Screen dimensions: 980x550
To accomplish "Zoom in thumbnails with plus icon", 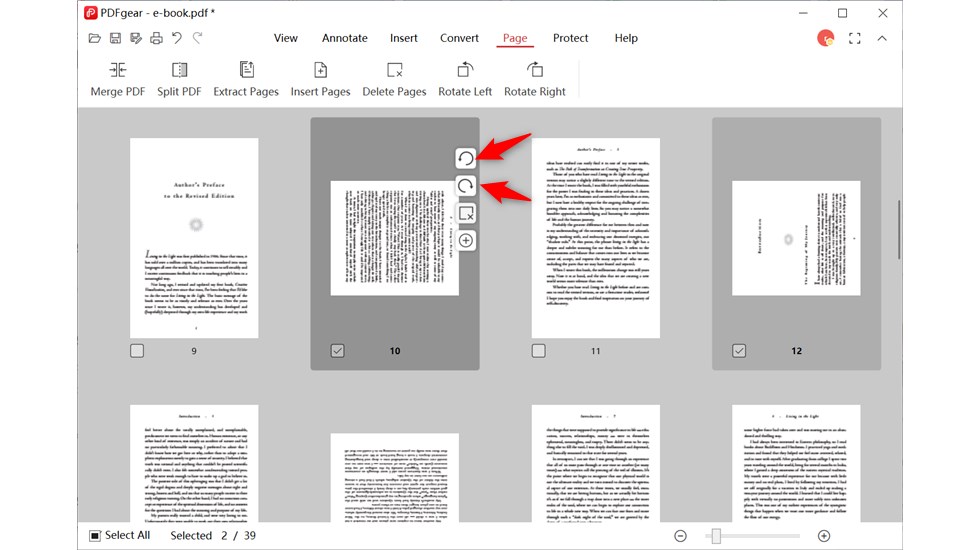I will click(824, 536).
